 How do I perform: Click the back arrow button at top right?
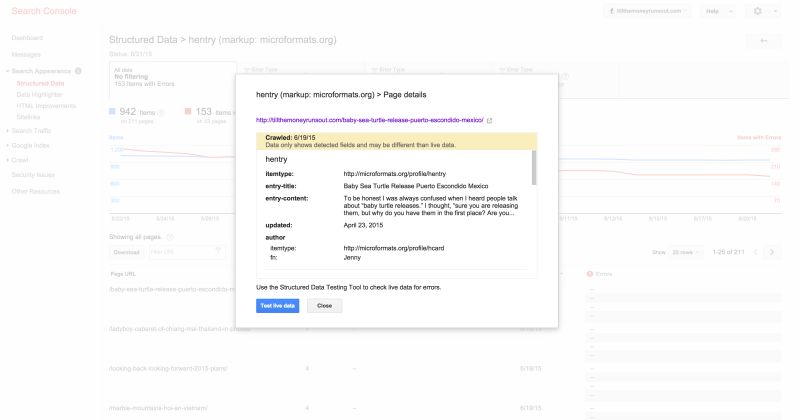click(x=764, y=41)
